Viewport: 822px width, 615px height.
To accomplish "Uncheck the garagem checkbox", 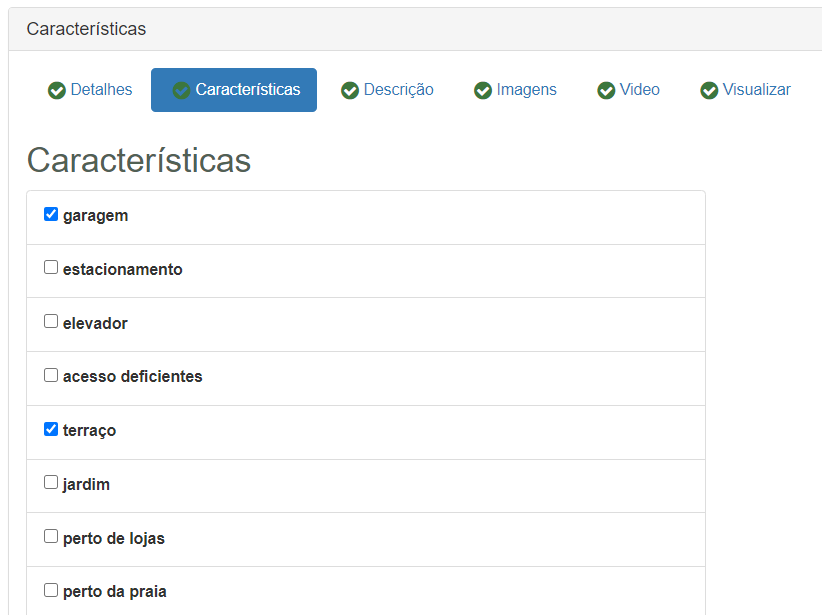I will [x=51, y=214].
